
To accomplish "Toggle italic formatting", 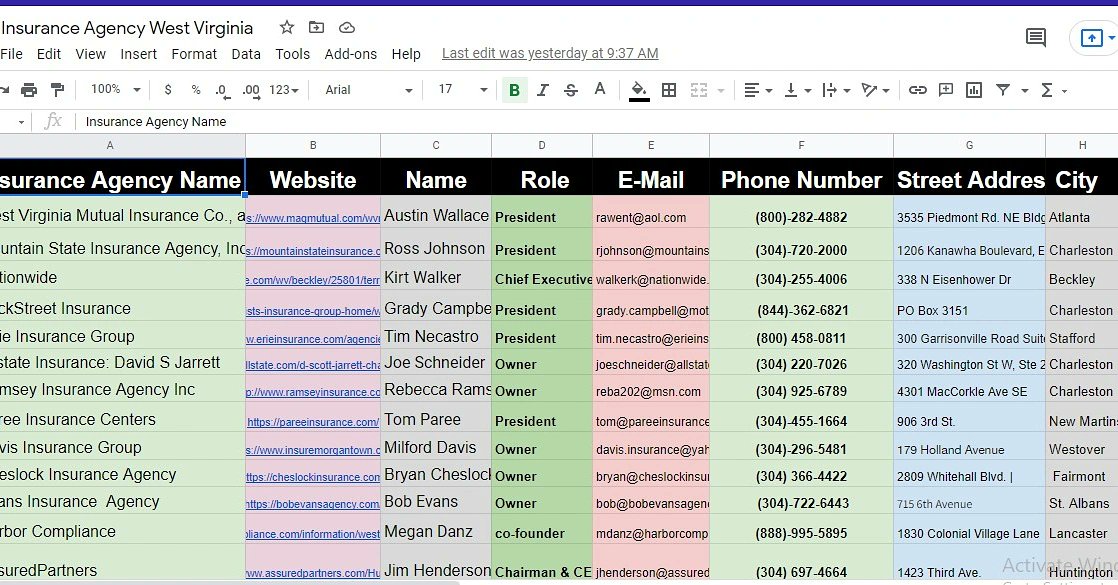I will 543,90.
